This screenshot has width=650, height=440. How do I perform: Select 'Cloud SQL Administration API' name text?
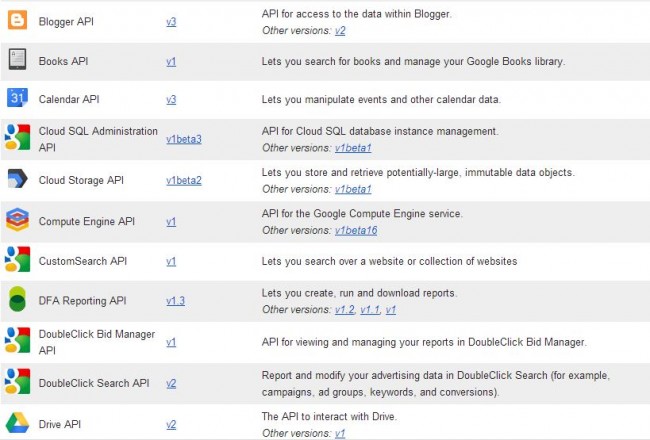(98, 139)
